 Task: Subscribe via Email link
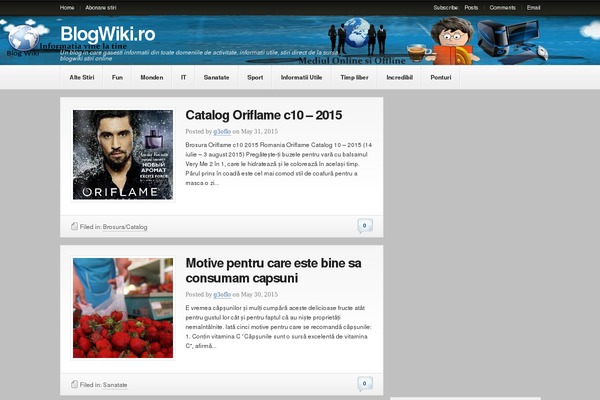pos(533,8)
